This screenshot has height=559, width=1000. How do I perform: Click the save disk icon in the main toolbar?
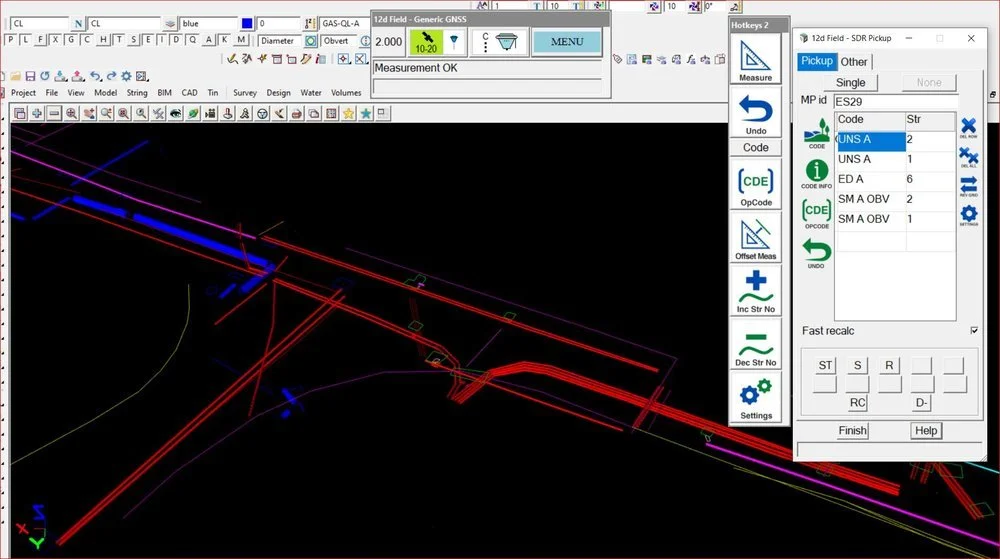point(30,76)
